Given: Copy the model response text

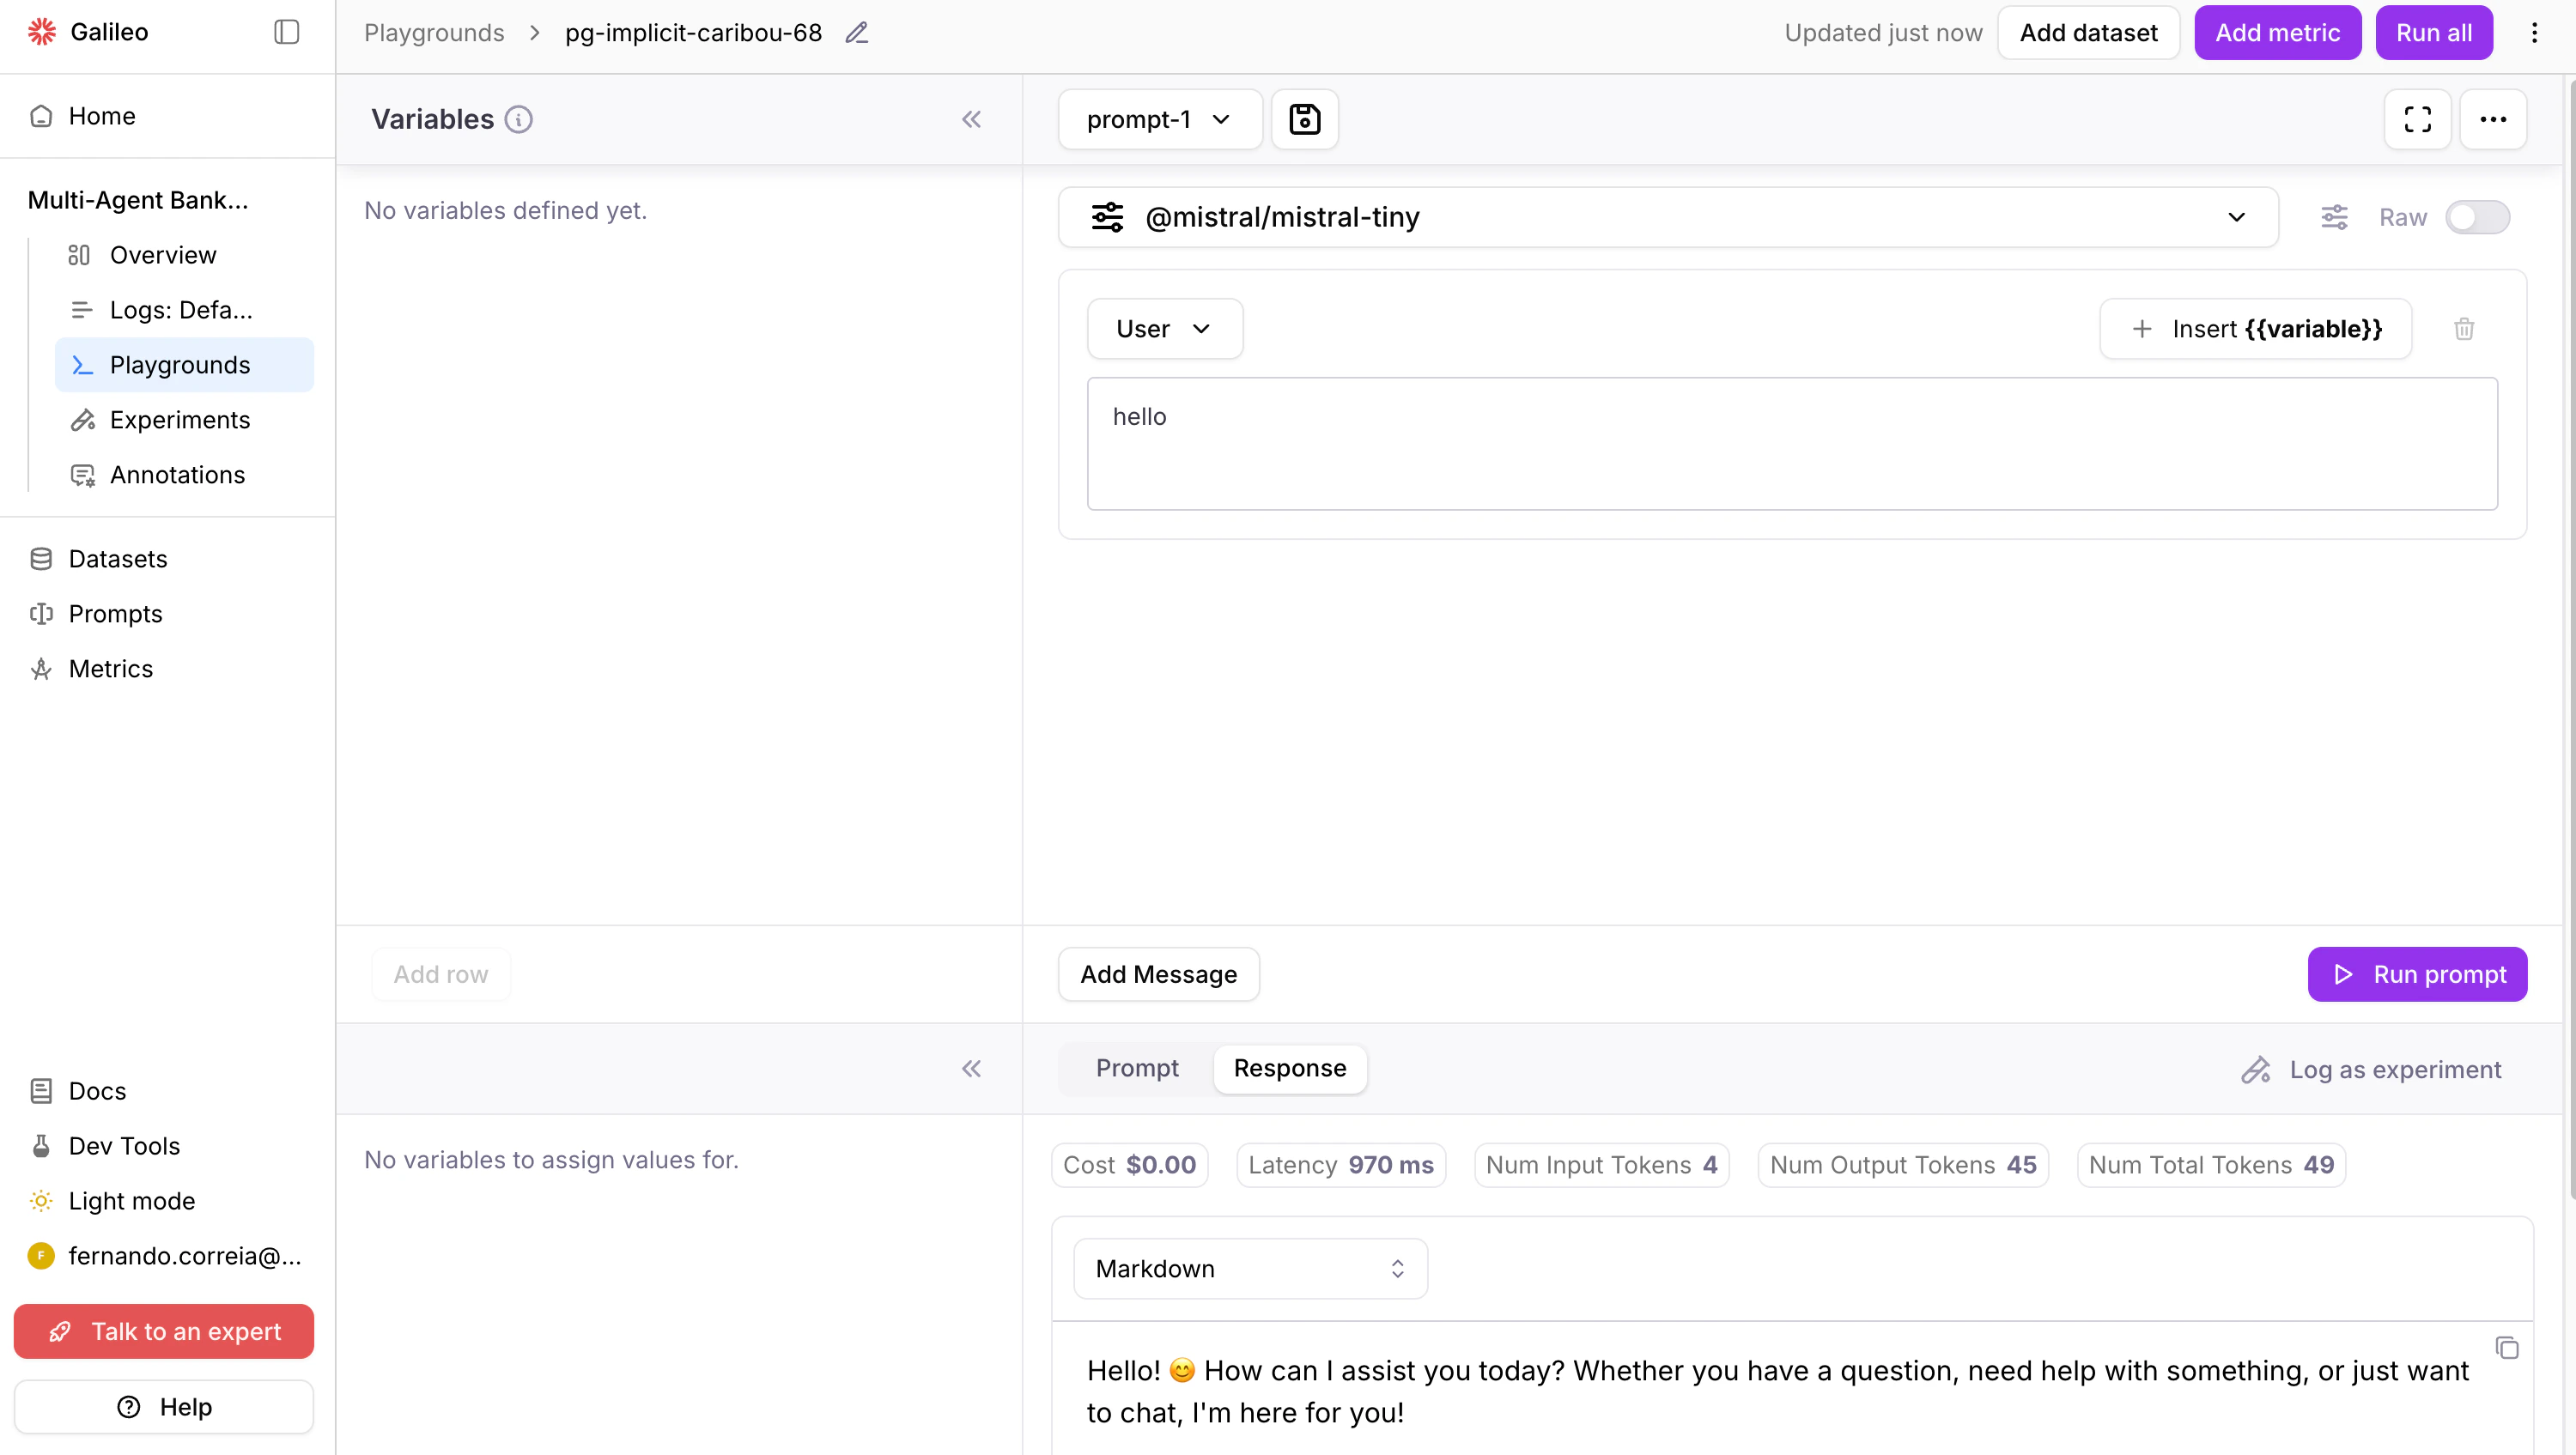Looking at the screenshot, I should click(2507, 1347).
